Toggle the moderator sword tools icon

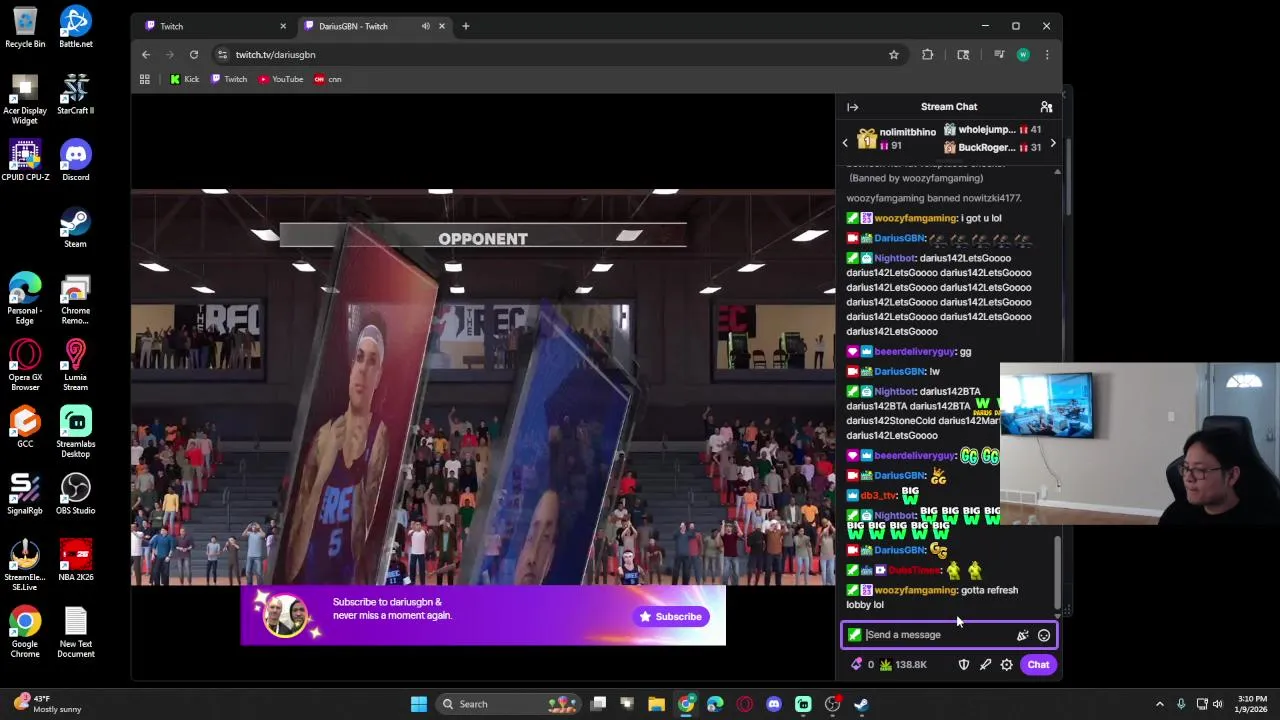point(985,664)
